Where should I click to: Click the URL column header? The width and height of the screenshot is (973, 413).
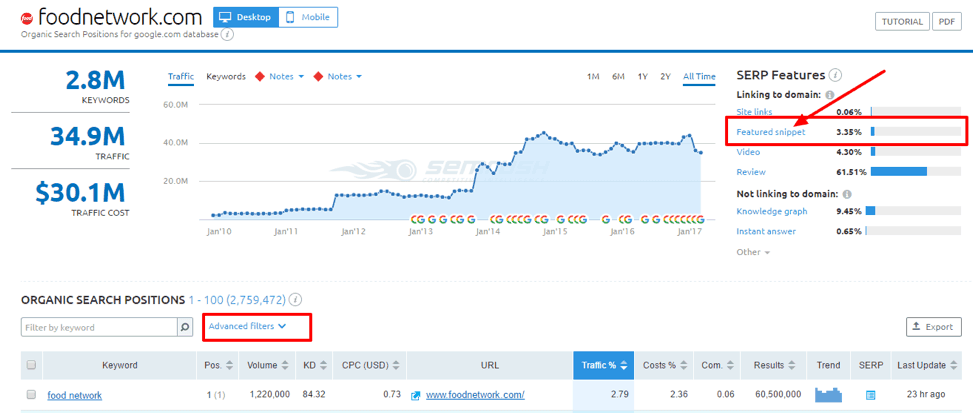[490, 365]
